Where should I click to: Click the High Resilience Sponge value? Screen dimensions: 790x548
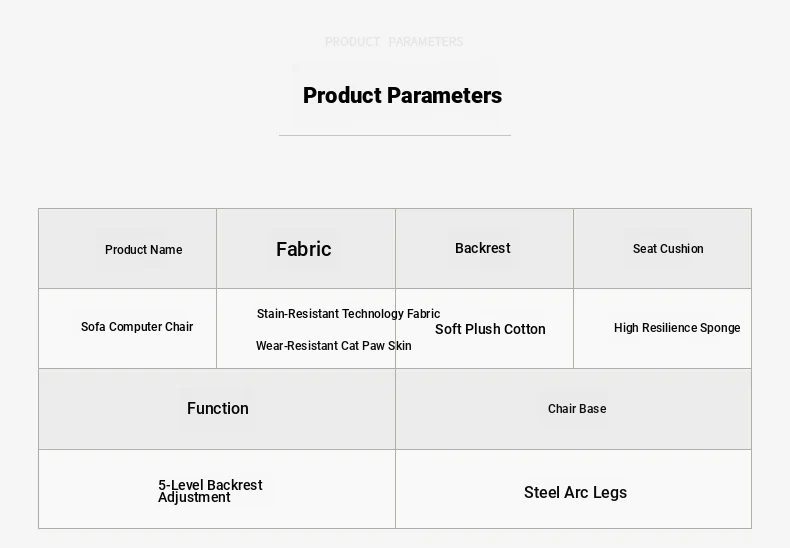[677, 328]
